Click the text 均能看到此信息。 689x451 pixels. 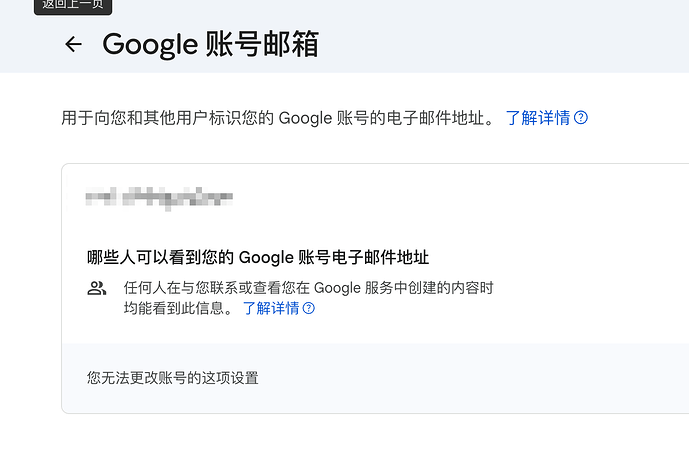tap(179, 308)
